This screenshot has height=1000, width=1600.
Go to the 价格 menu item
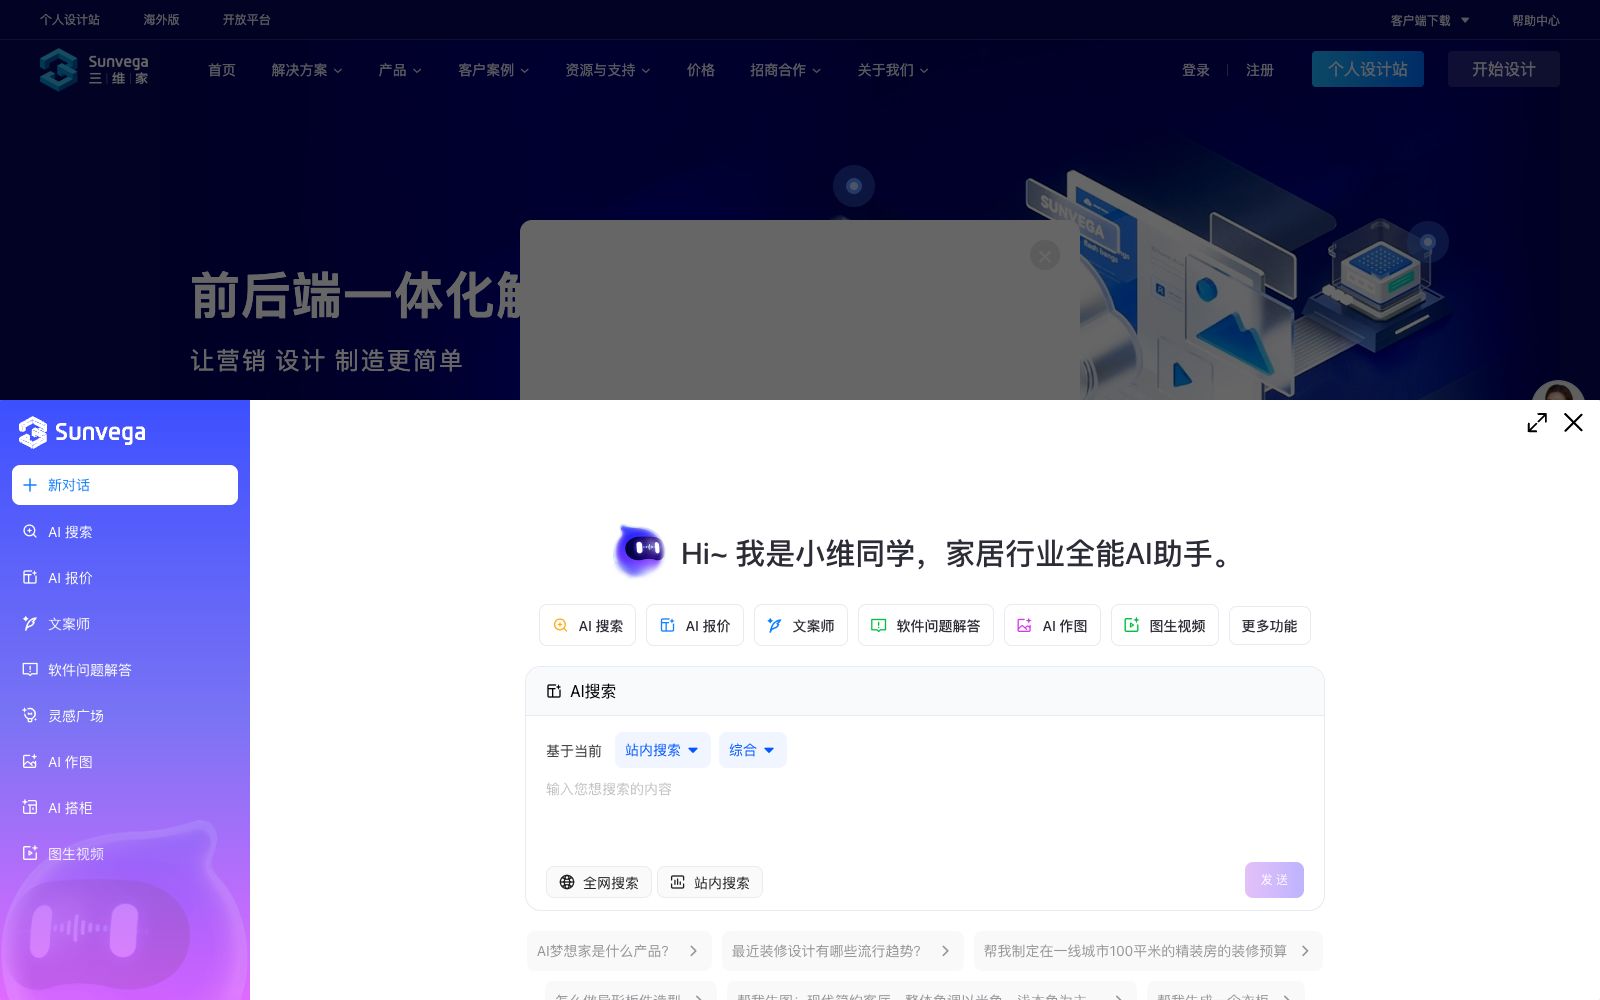pos(701,70)
